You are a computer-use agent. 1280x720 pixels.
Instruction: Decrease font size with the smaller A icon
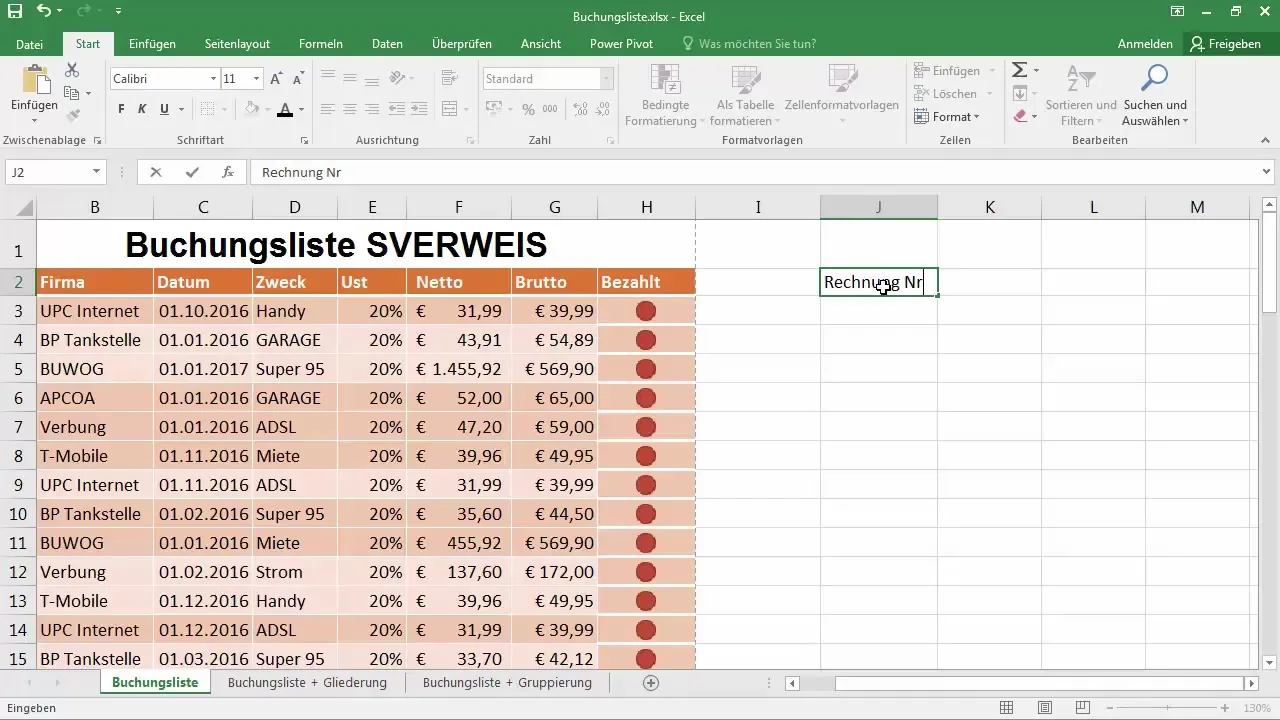[297, 78]
